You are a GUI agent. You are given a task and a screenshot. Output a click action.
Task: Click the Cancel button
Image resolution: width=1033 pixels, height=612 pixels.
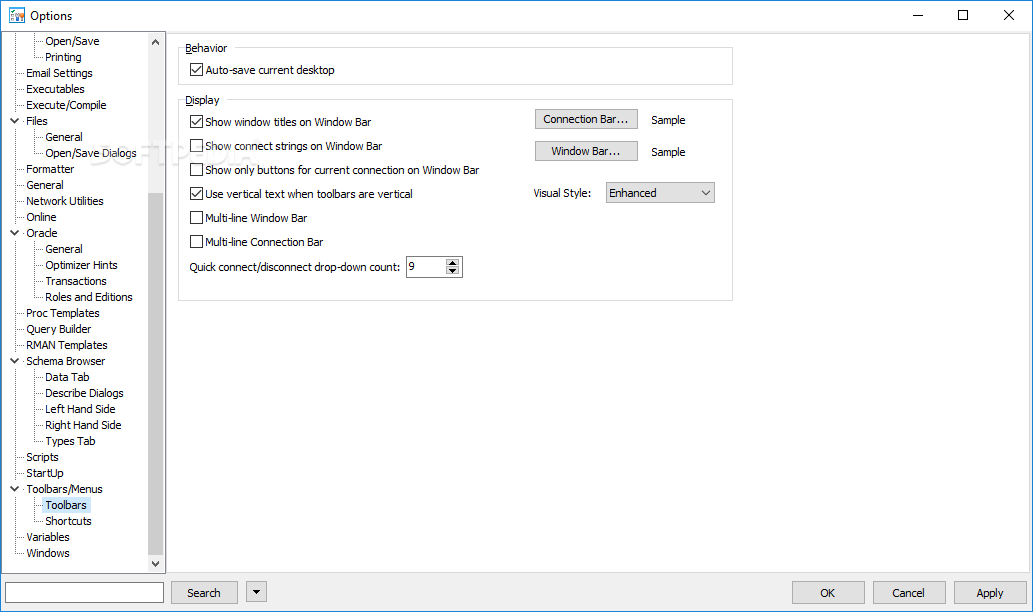point(909,593)
